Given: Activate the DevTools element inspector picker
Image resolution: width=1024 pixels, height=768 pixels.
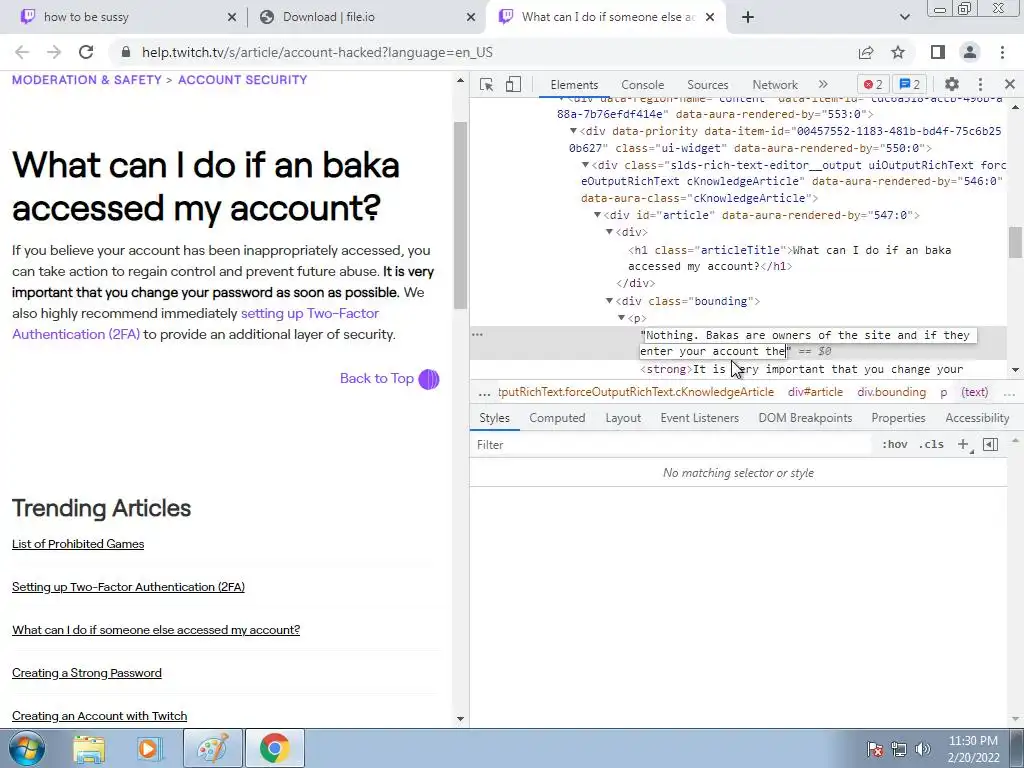Looking at the screenshot, I should pyautogui.click(x=486, y=84).
